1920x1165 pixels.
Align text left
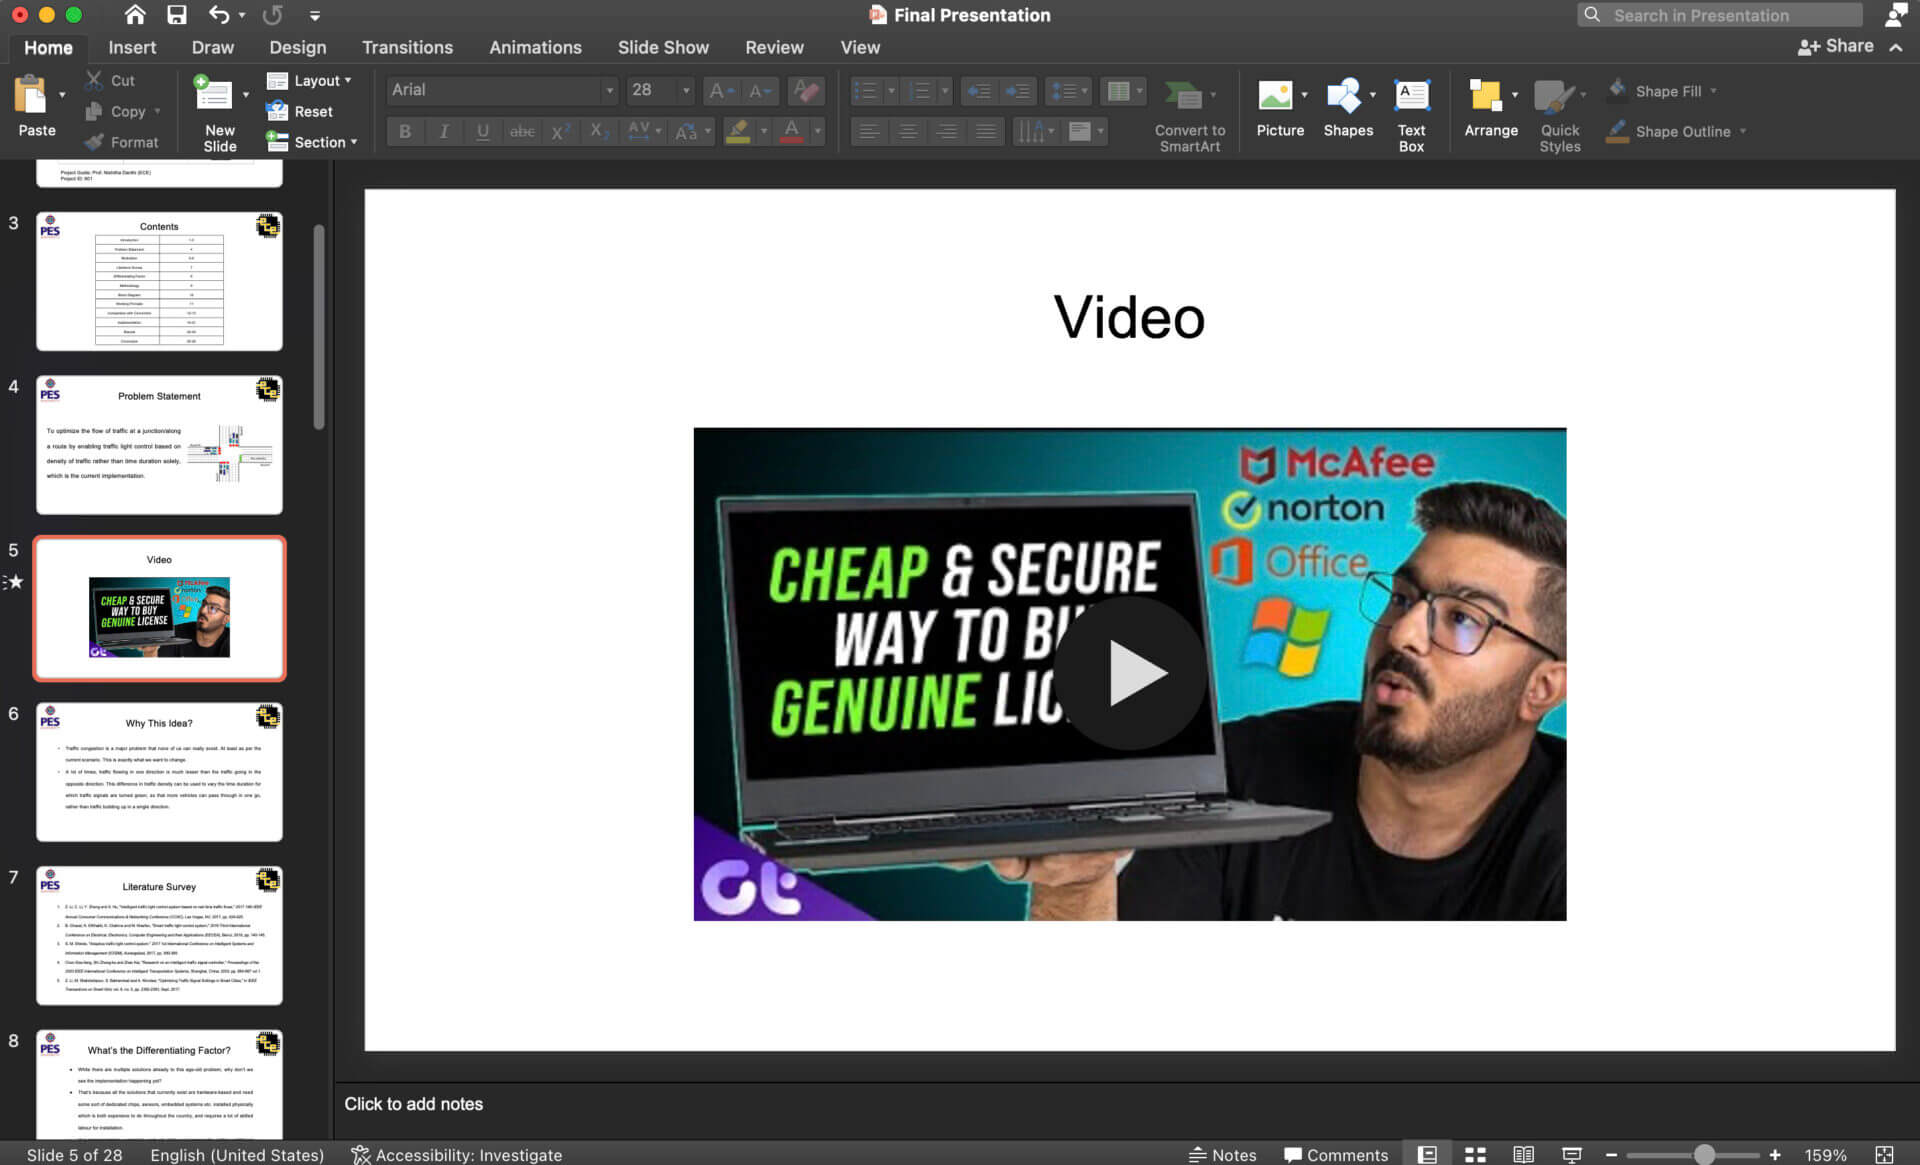(x=870, y=131)
